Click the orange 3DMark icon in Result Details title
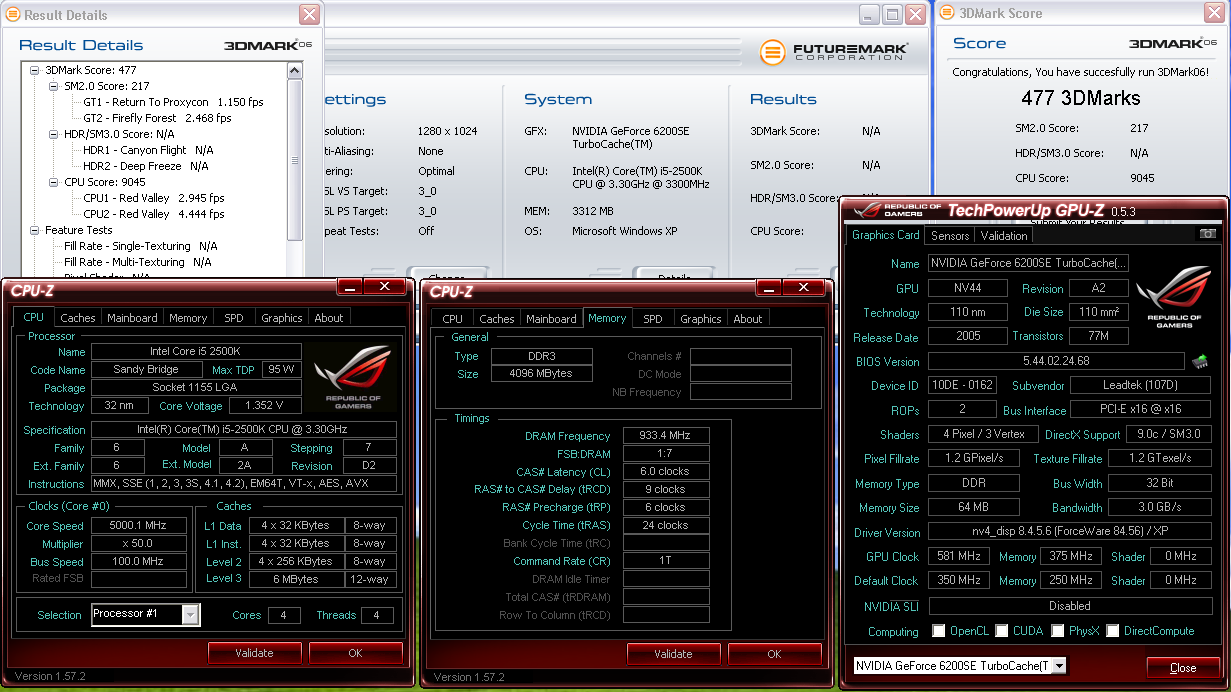1231x692 pixels. pos(13,14)
